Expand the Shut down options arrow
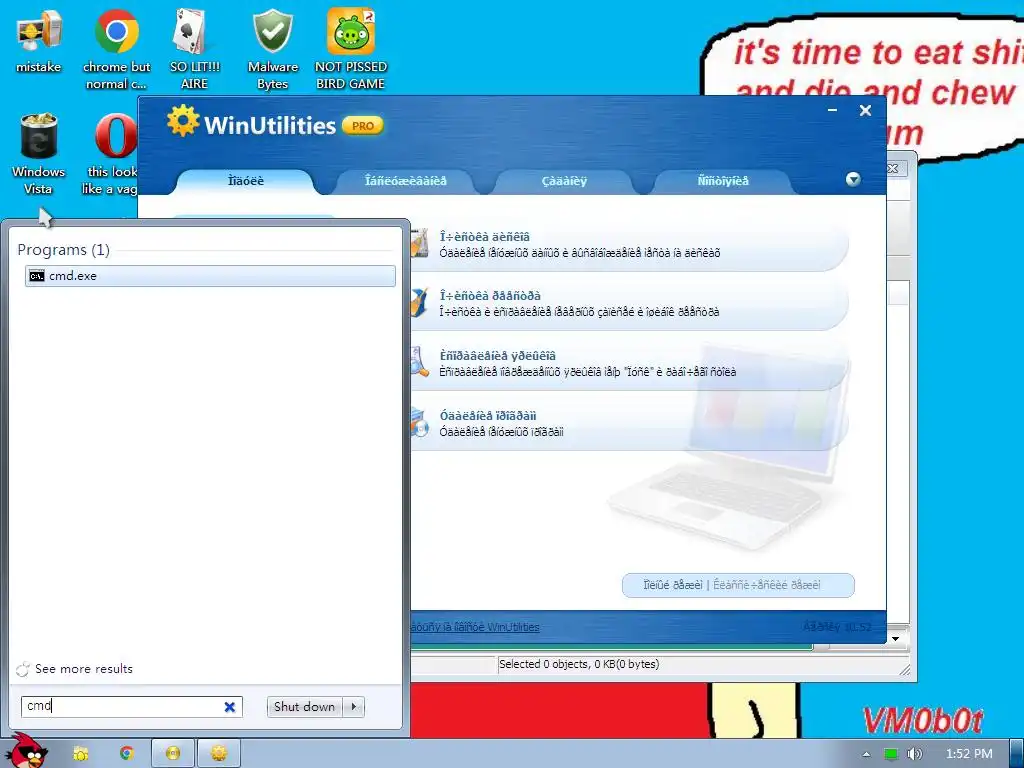 (353, 707)
